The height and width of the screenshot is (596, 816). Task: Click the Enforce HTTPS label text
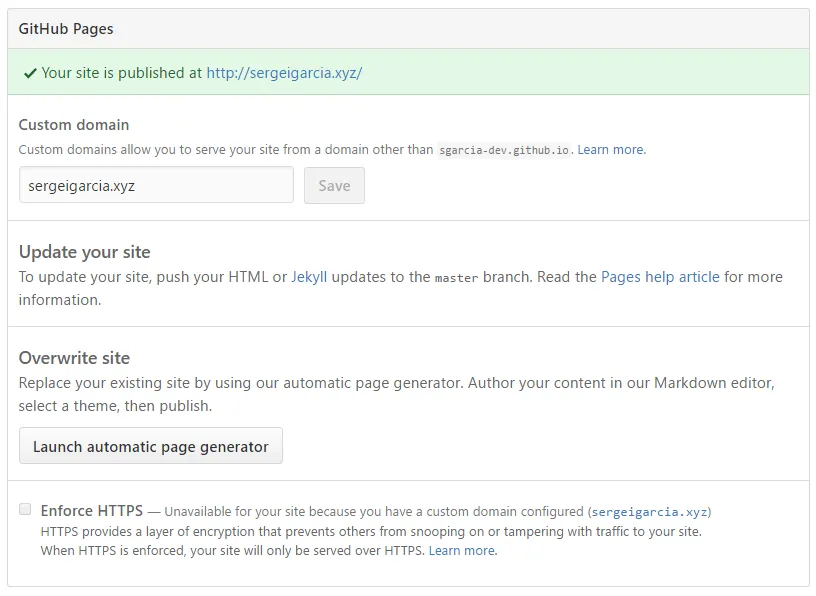point(92,511)
